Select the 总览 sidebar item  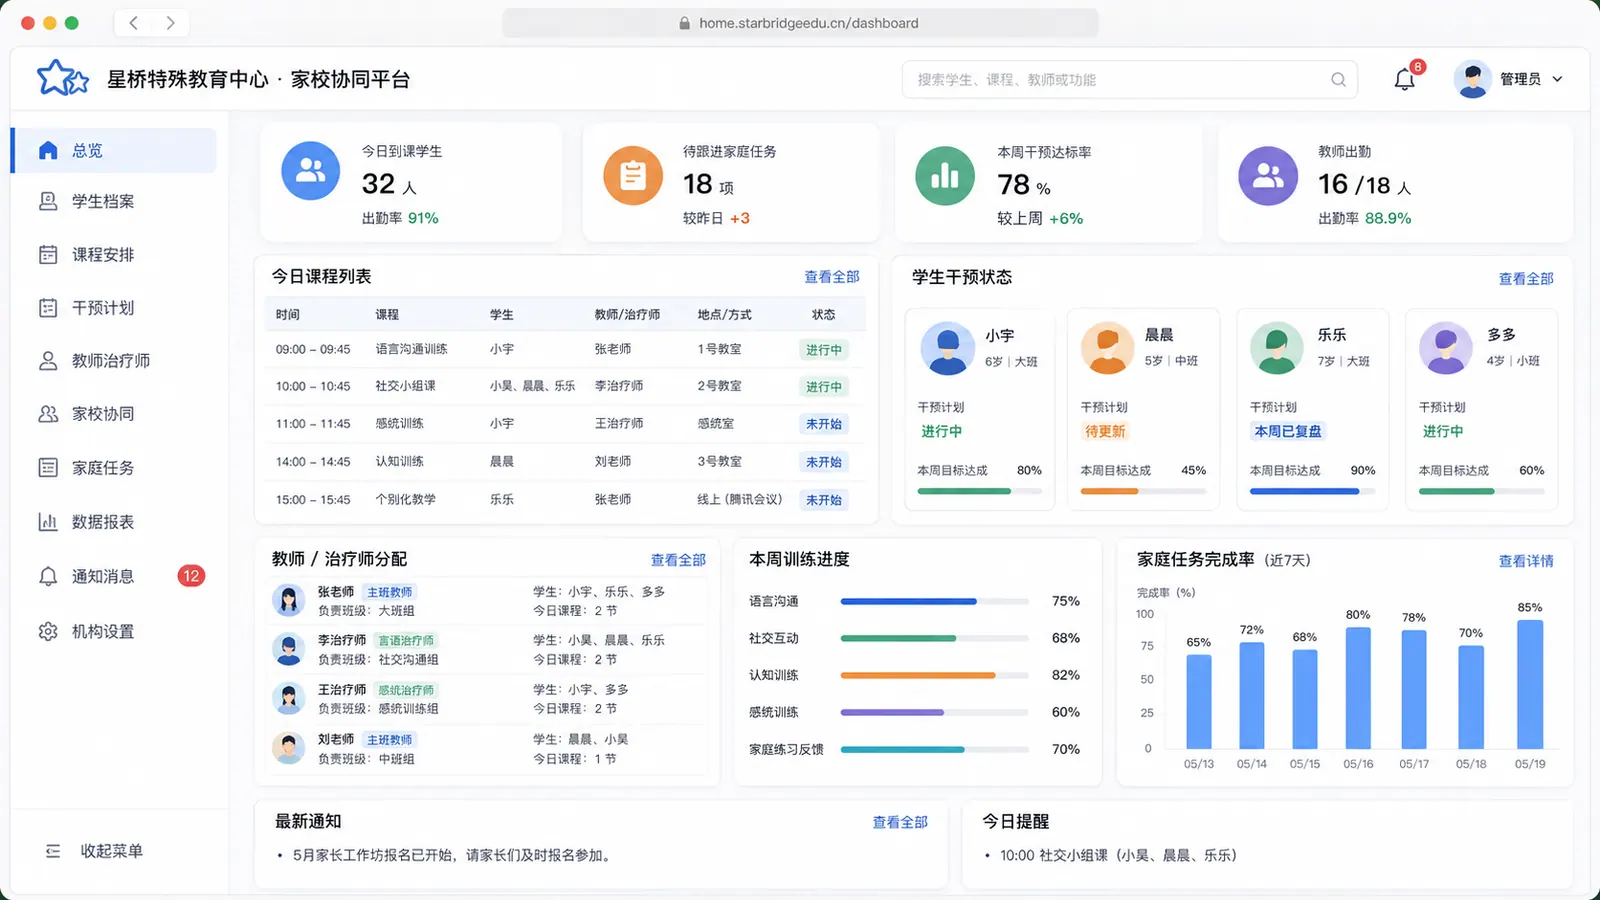tap(114, 150)
